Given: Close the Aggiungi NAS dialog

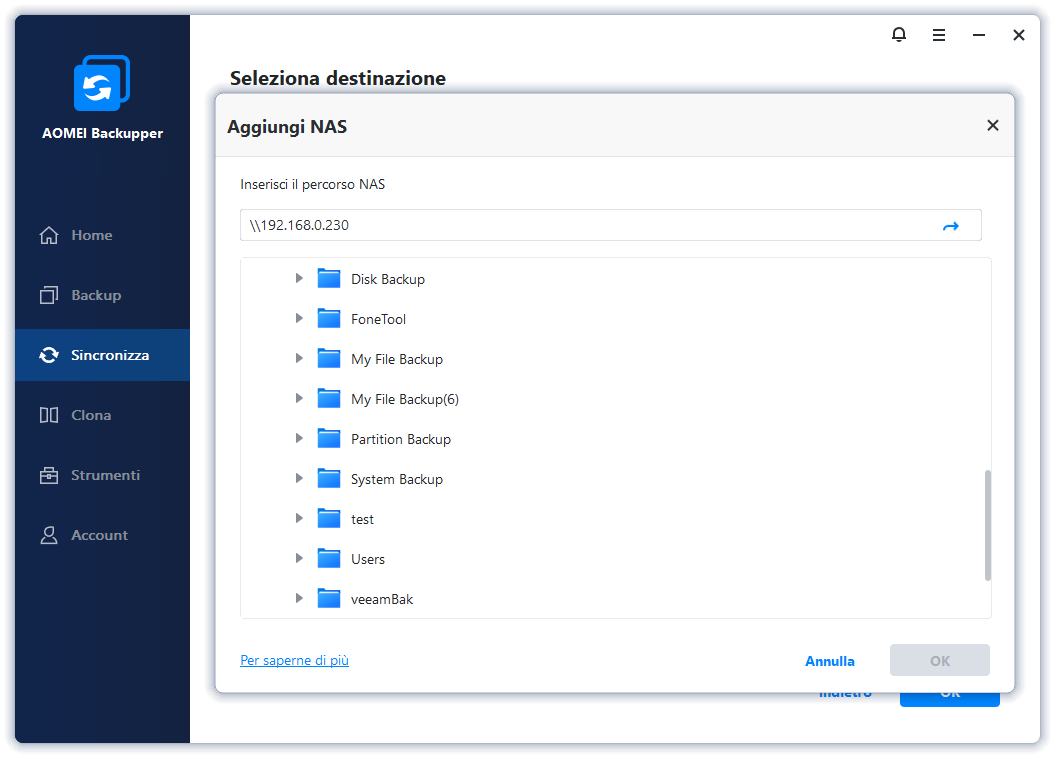Looking at the screenshot, I should pos(992,126).
